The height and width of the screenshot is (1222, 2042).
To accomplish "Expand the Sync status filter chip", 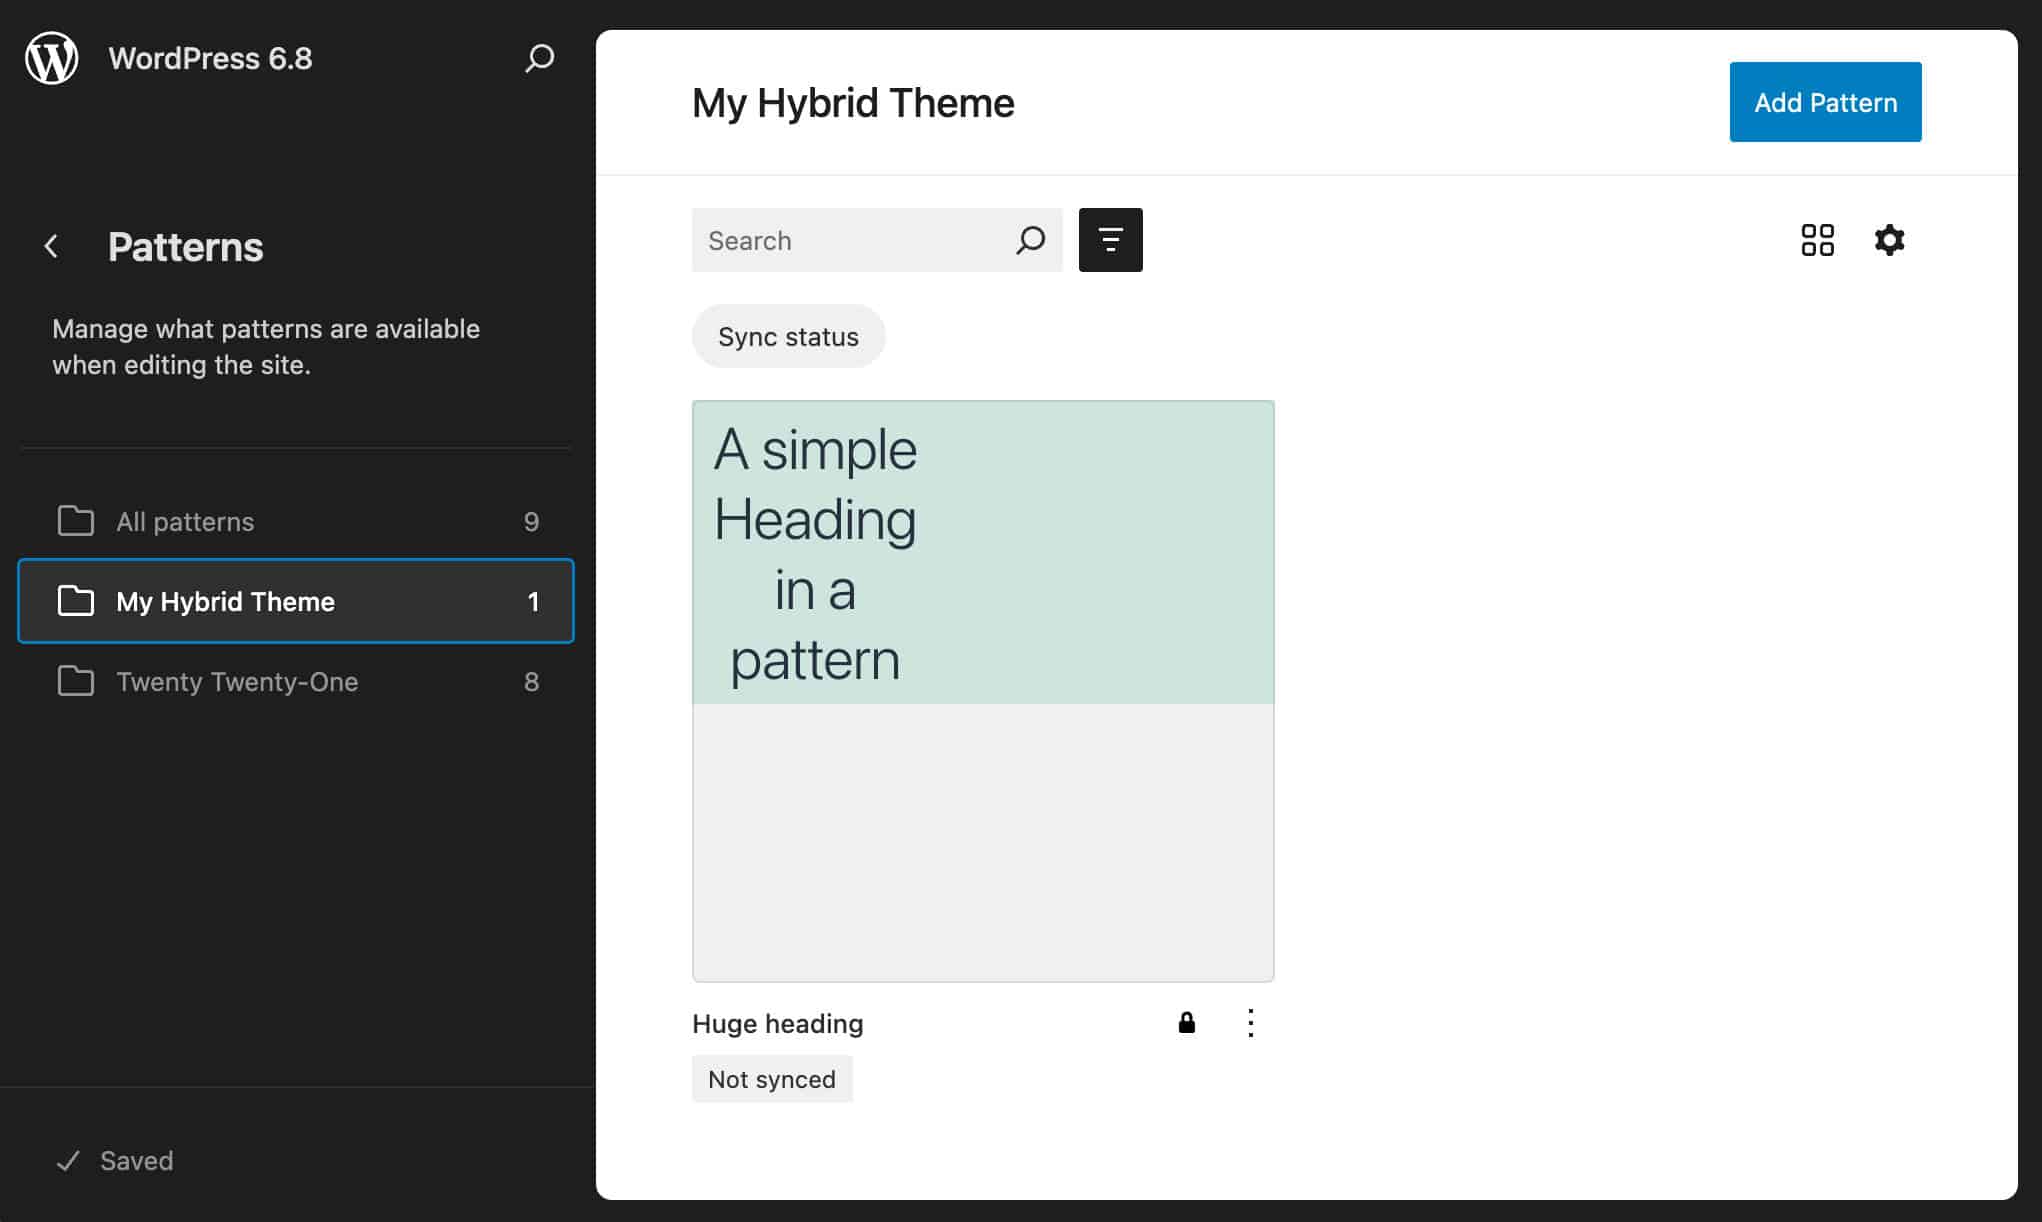I will [788, 337].
